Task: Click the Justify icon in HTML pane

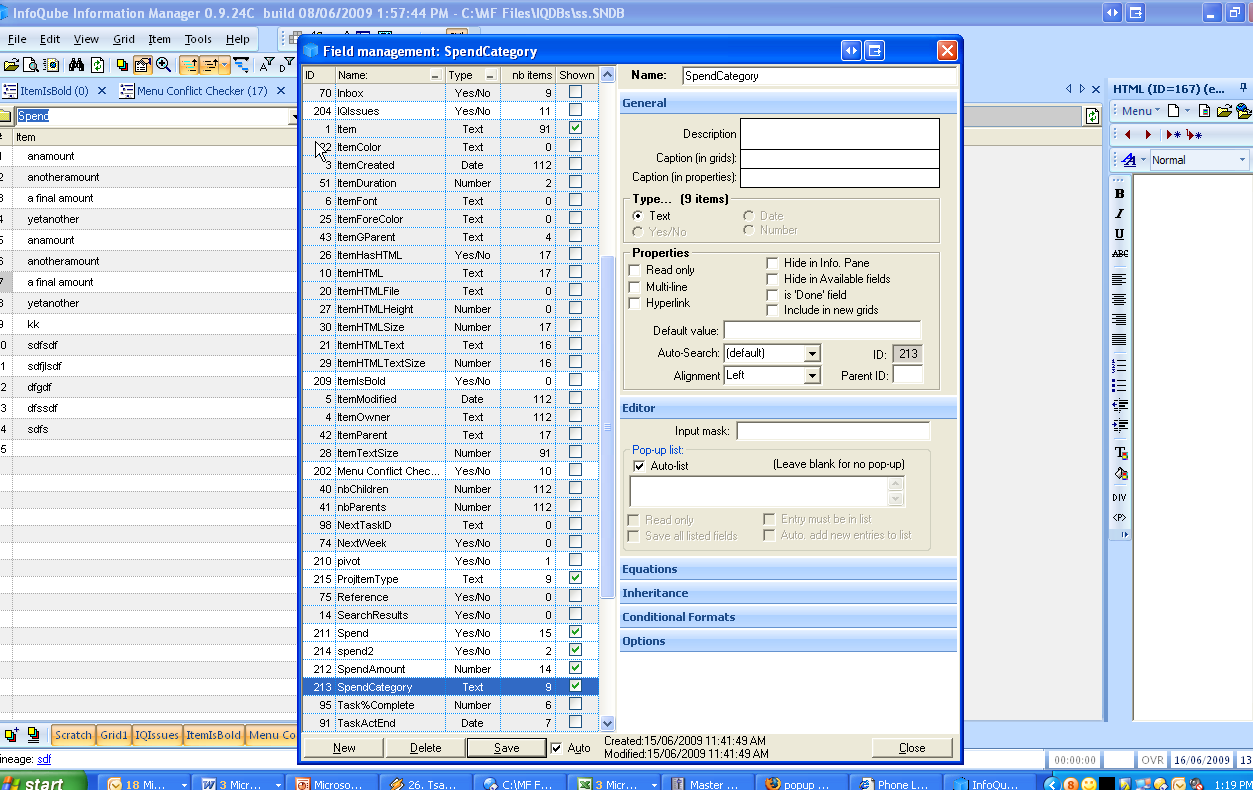Action: point(1119,340)
